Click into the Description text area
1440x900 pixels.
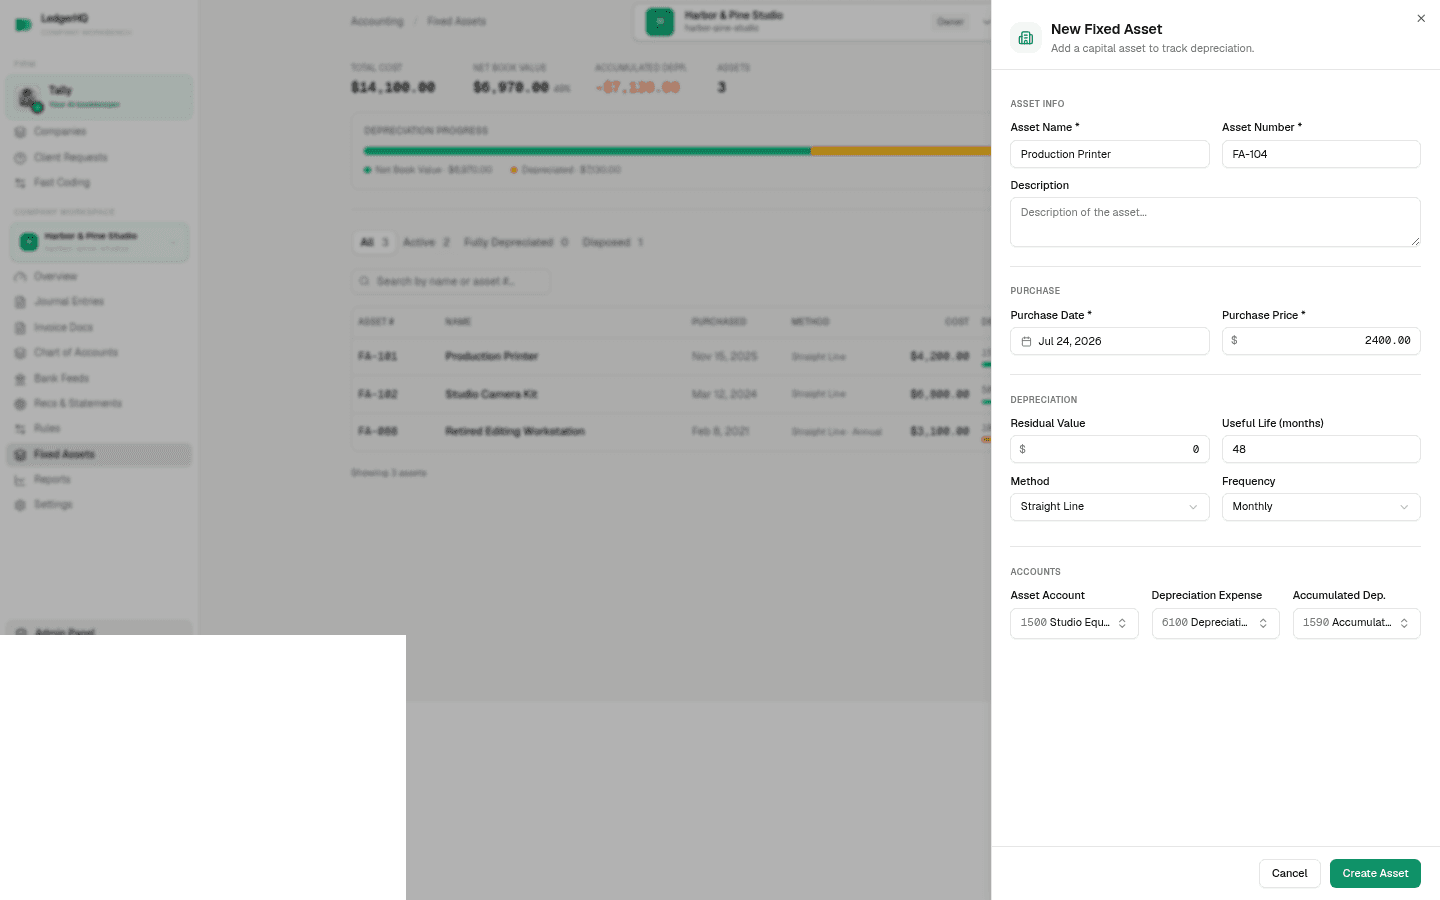click(x=1215, y=222)
